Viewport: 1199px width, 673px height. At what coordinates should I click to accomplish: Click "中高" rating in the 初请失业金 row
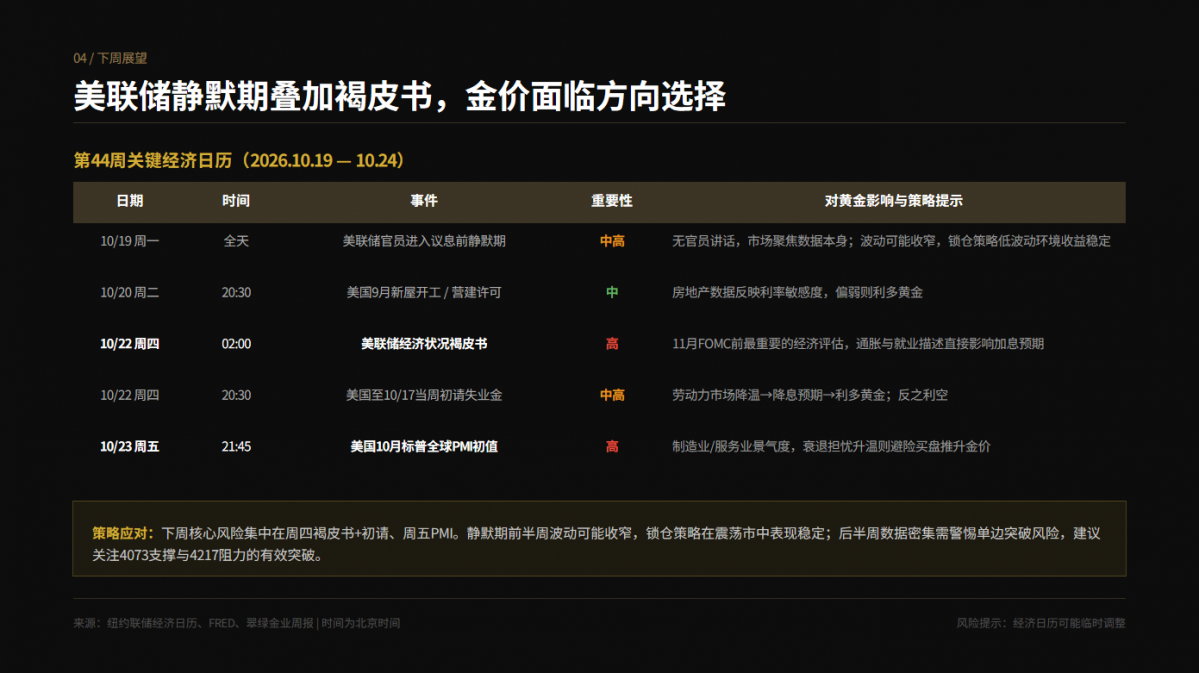(x=612, y=395)
